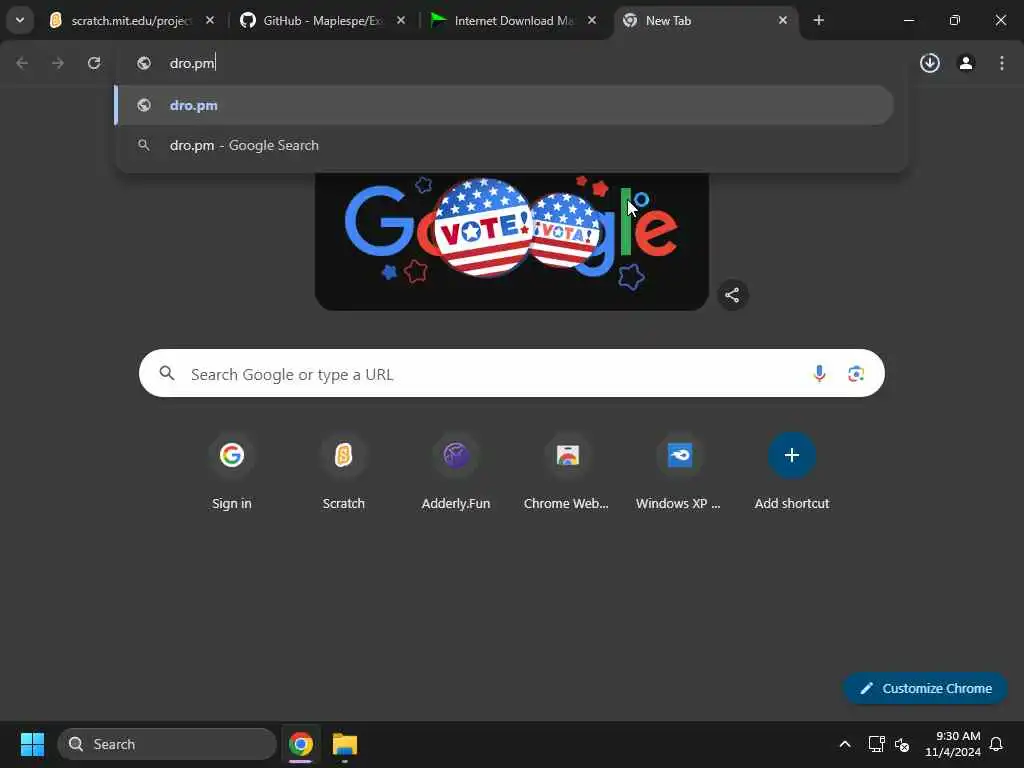
Task: Click the Search Google or type a URL box
Action: [x=511, y=374]
